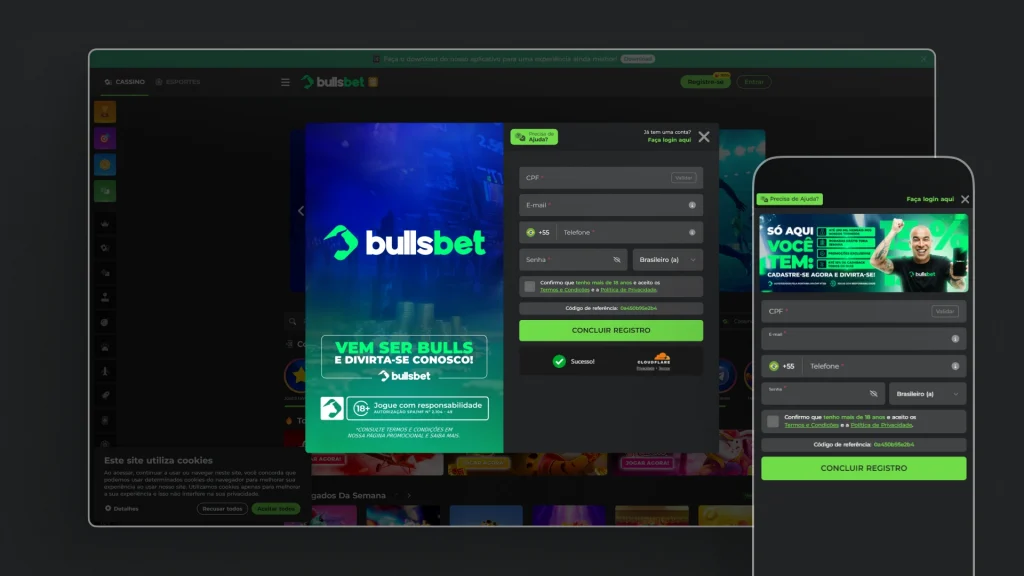This screenshot has height=576, width=1024.
Task: Click Recusar todos in cookie notice
Action: click(222, 509)
